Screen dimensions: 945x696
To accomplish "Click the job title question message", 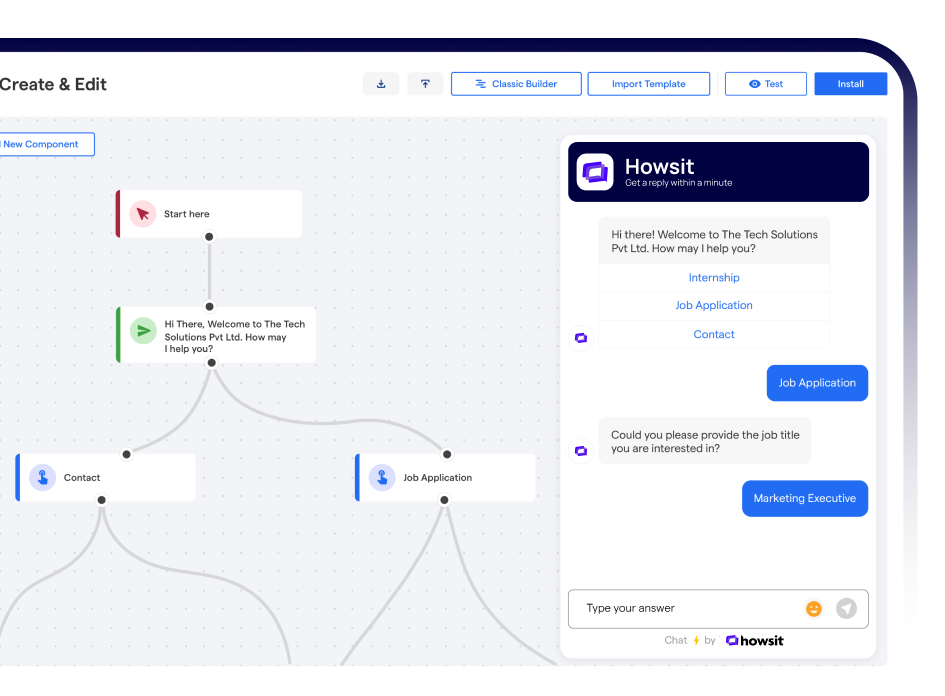I will pos(705,441).
